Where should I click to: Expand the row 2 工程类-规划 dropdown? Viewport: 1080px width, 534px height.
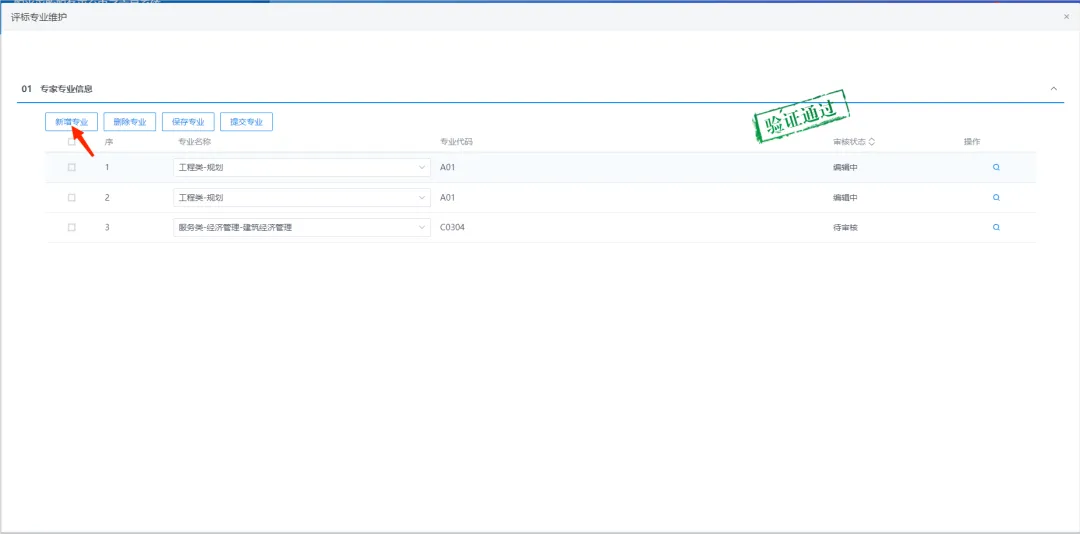pyautogui.click(x=302, y=198)
